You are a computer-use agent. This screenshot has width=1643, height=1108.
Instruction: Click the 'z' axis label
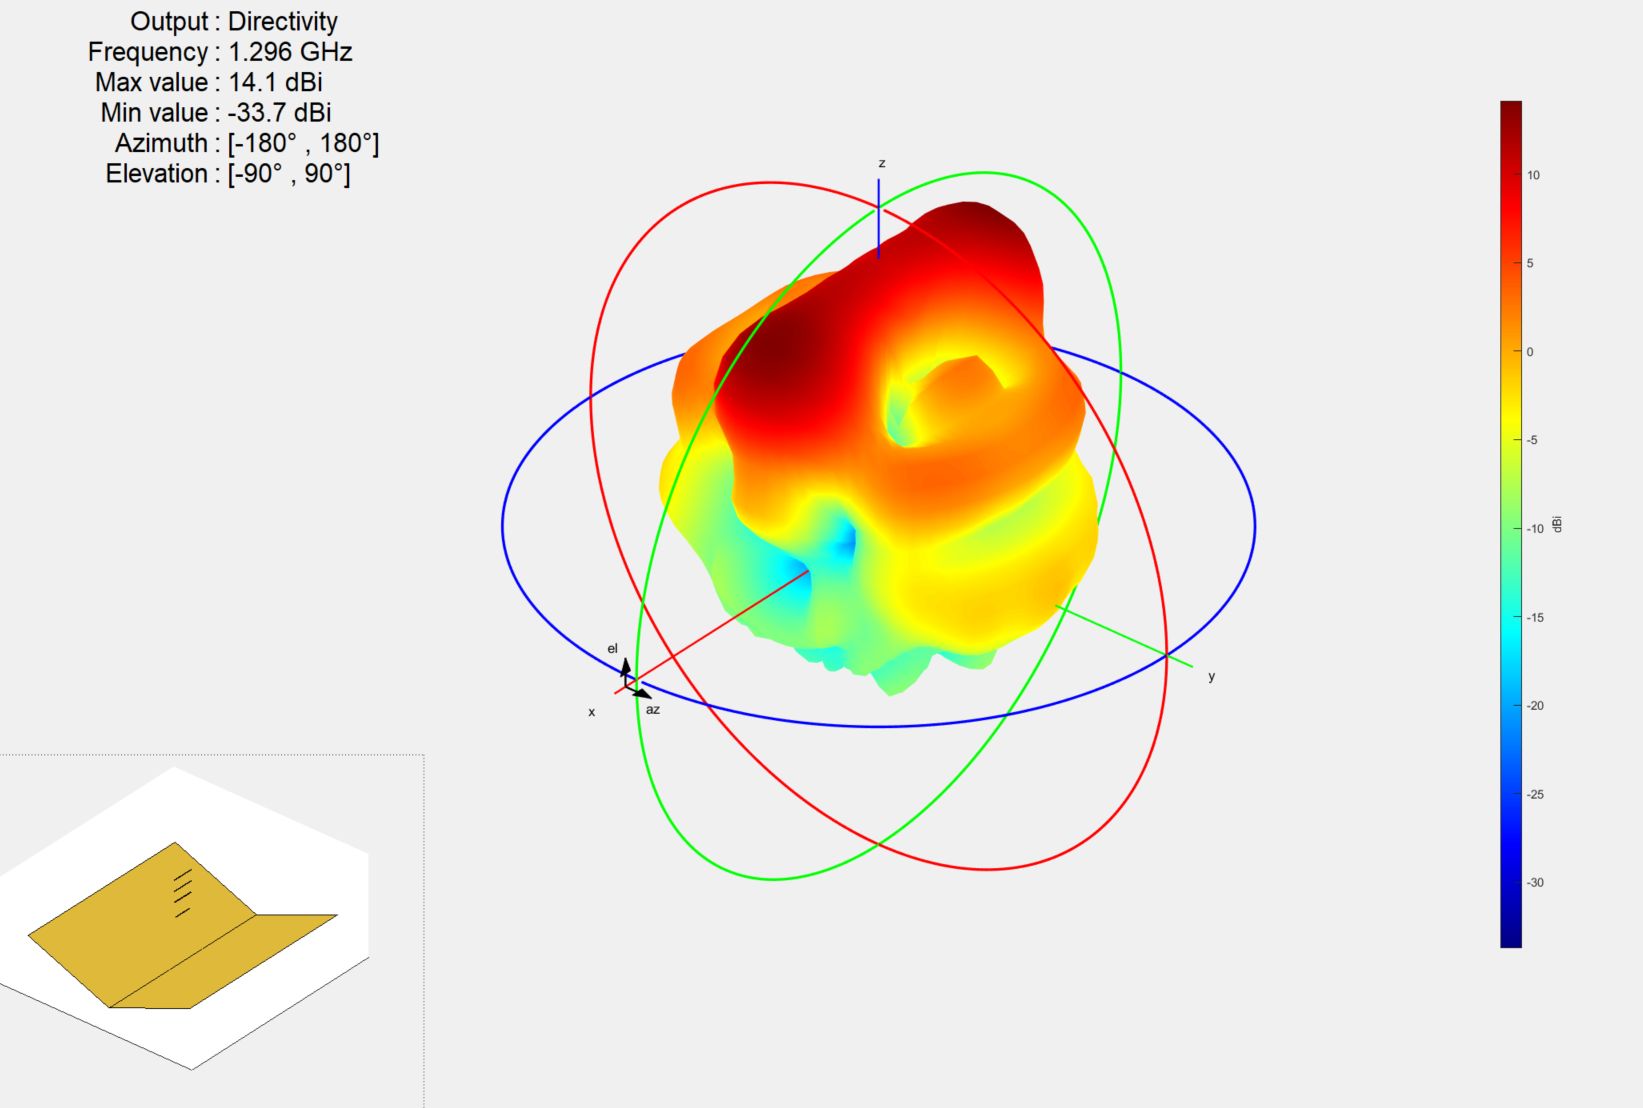coord(882,163)
